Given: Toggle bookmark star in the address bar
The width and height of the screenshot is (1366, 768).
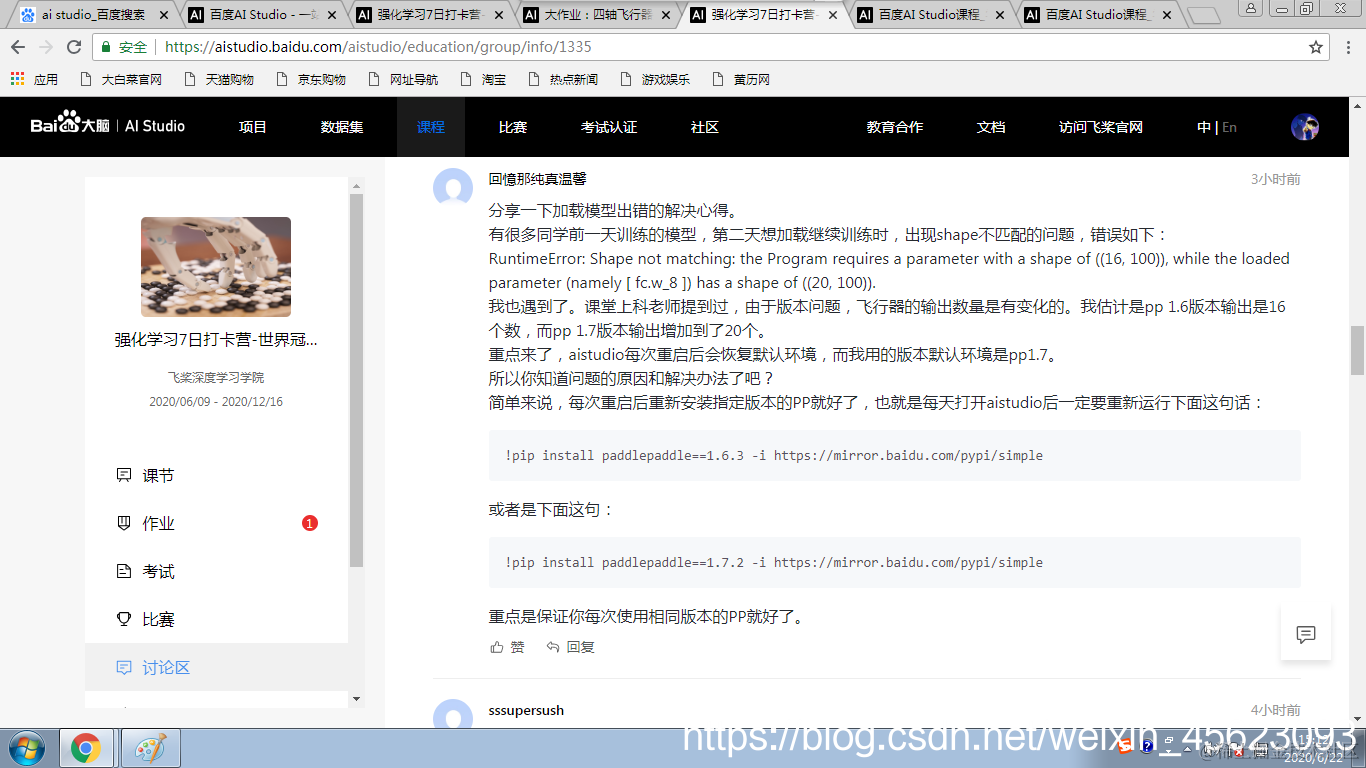Looking at the screenshot, I should pos(1315,47).
